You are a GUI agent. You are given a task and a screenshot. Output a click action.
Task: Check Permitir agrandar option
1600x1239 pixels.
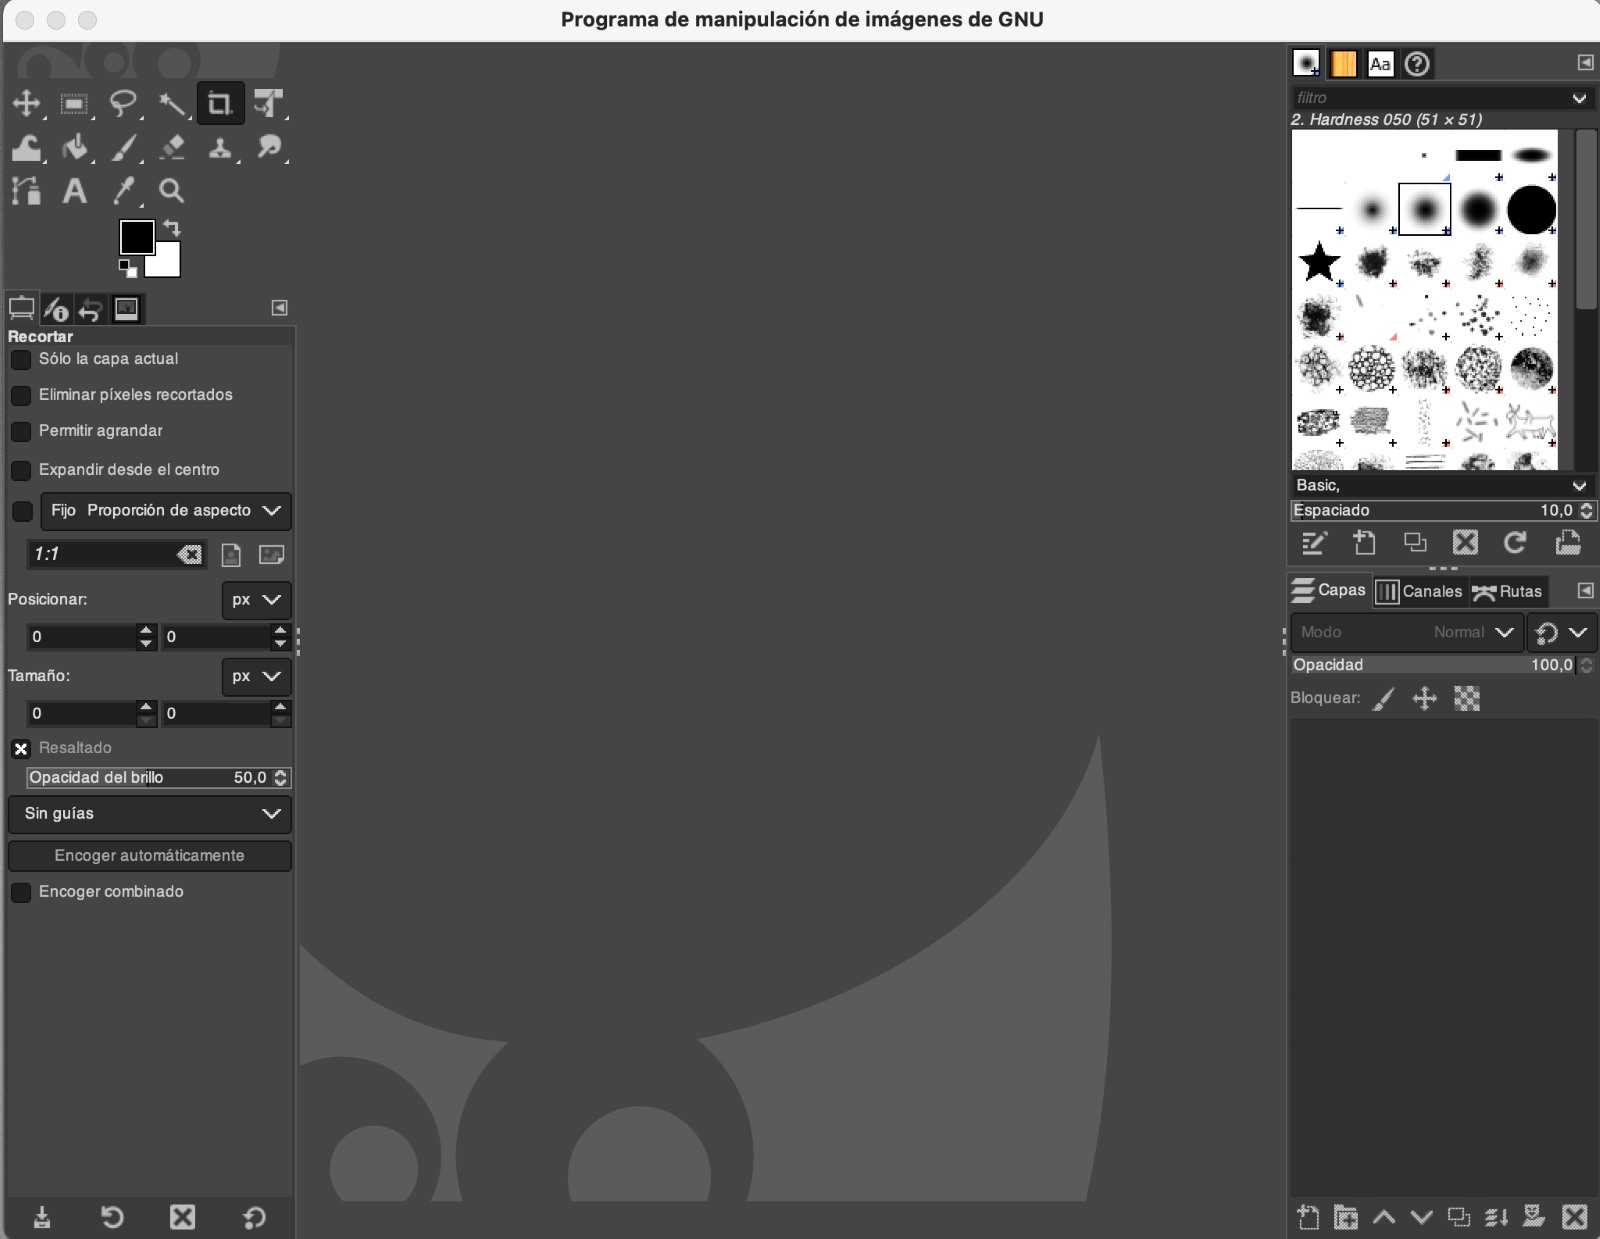tap(21, 431)
